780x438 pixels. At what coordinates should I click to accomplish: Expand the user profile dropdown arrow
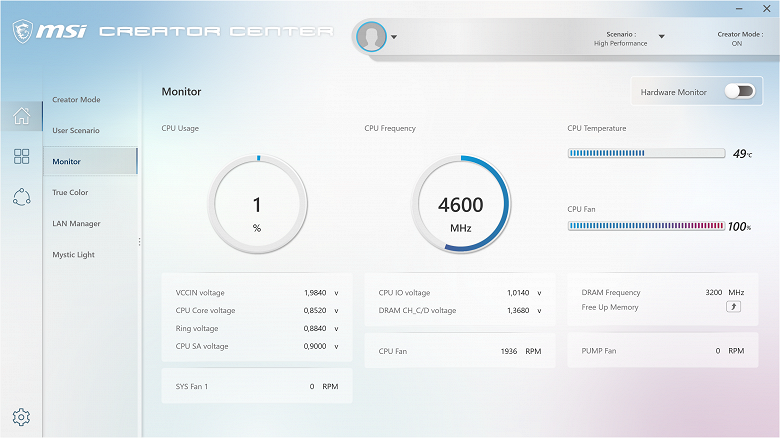394,37
